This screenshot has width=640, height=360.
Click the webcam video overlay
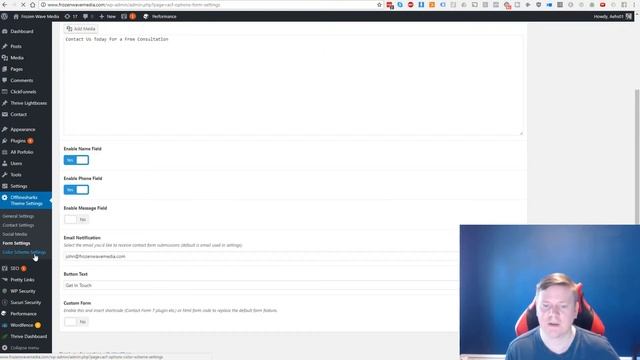(x=550, y=292)
